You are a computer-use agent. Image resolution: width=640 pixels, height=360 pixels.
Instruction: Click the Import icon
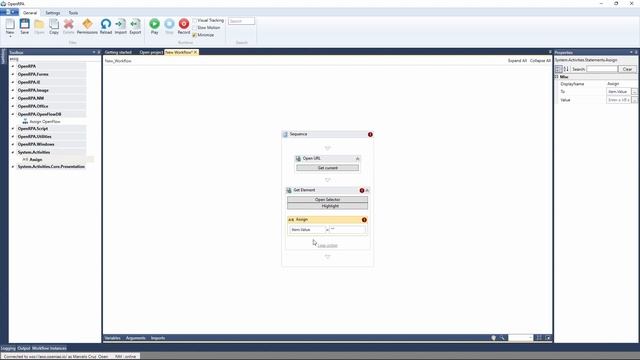pyautogui.click(x=120, y=24)
